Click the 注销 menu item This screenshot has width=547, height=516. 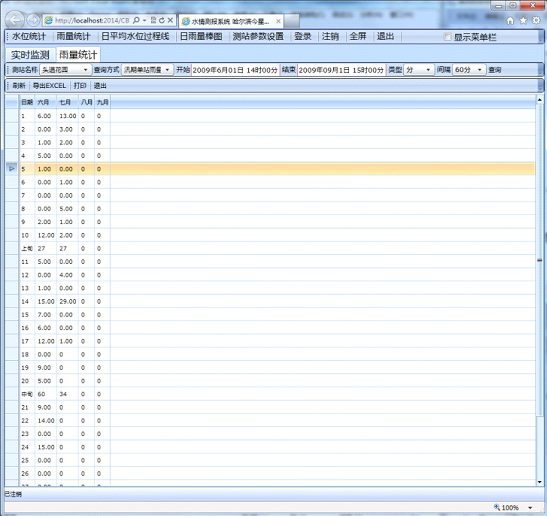(x=330, y=36)
